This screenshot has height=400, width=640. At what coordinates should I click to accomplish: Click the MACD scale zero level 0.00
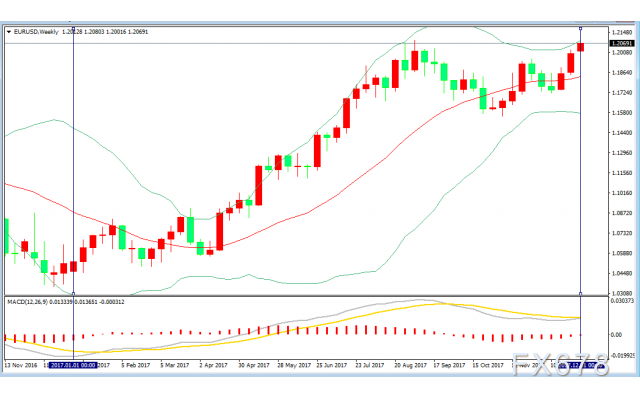point(616,335)
